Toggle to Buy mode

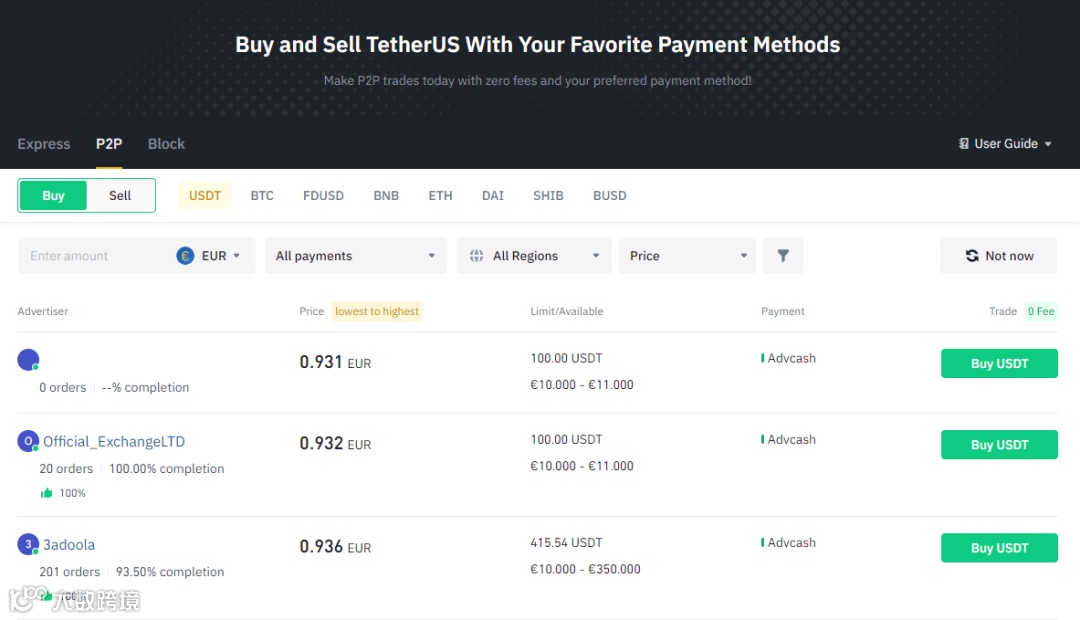point(54,196)
